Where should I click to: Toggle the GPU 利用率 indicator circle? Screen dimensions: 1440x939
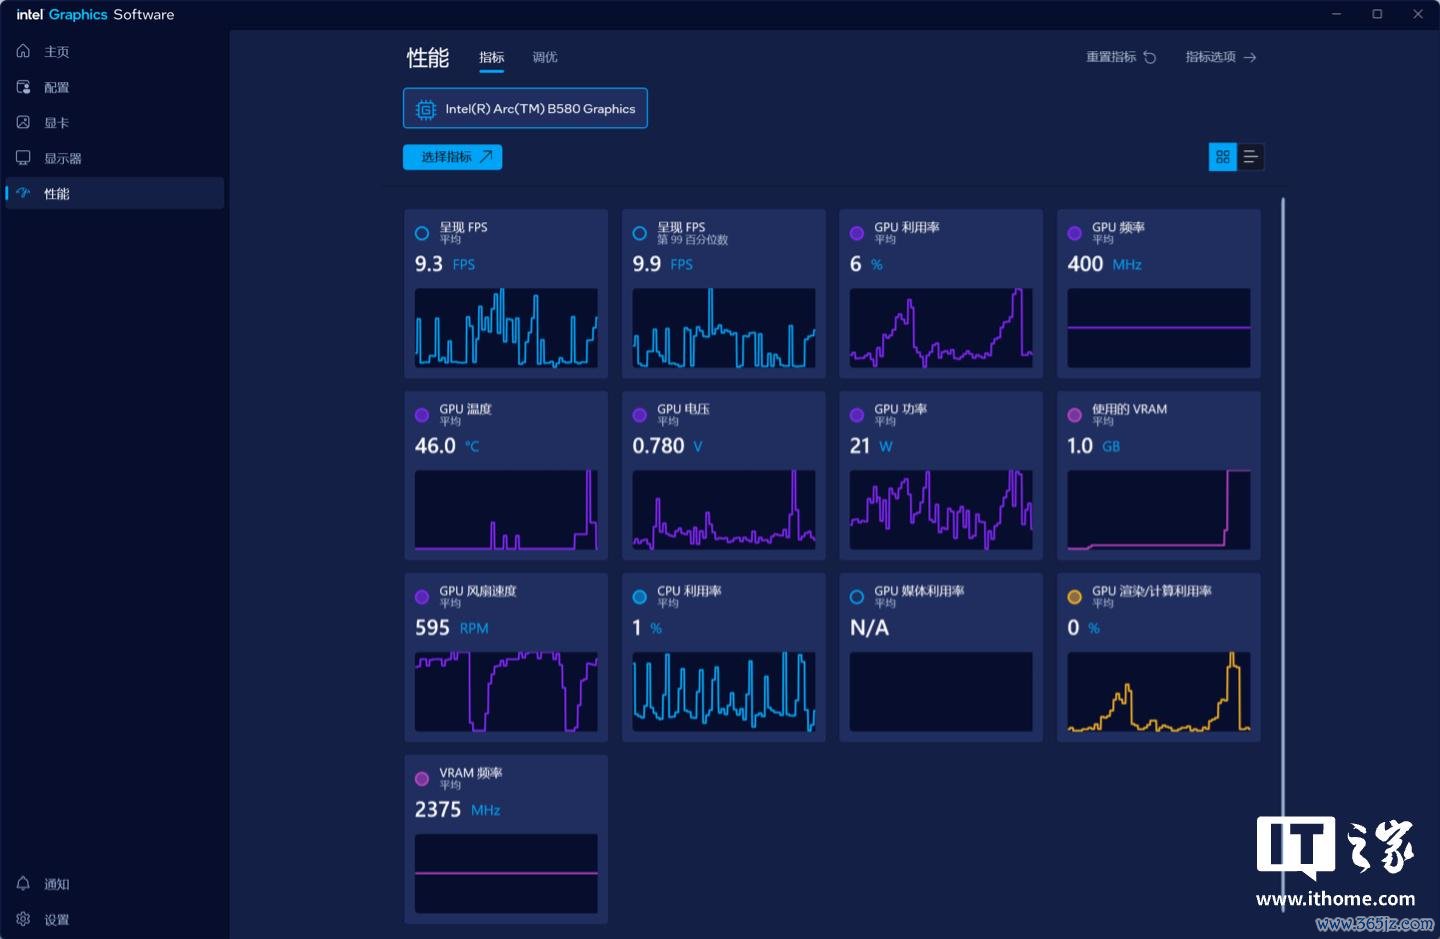857,233
